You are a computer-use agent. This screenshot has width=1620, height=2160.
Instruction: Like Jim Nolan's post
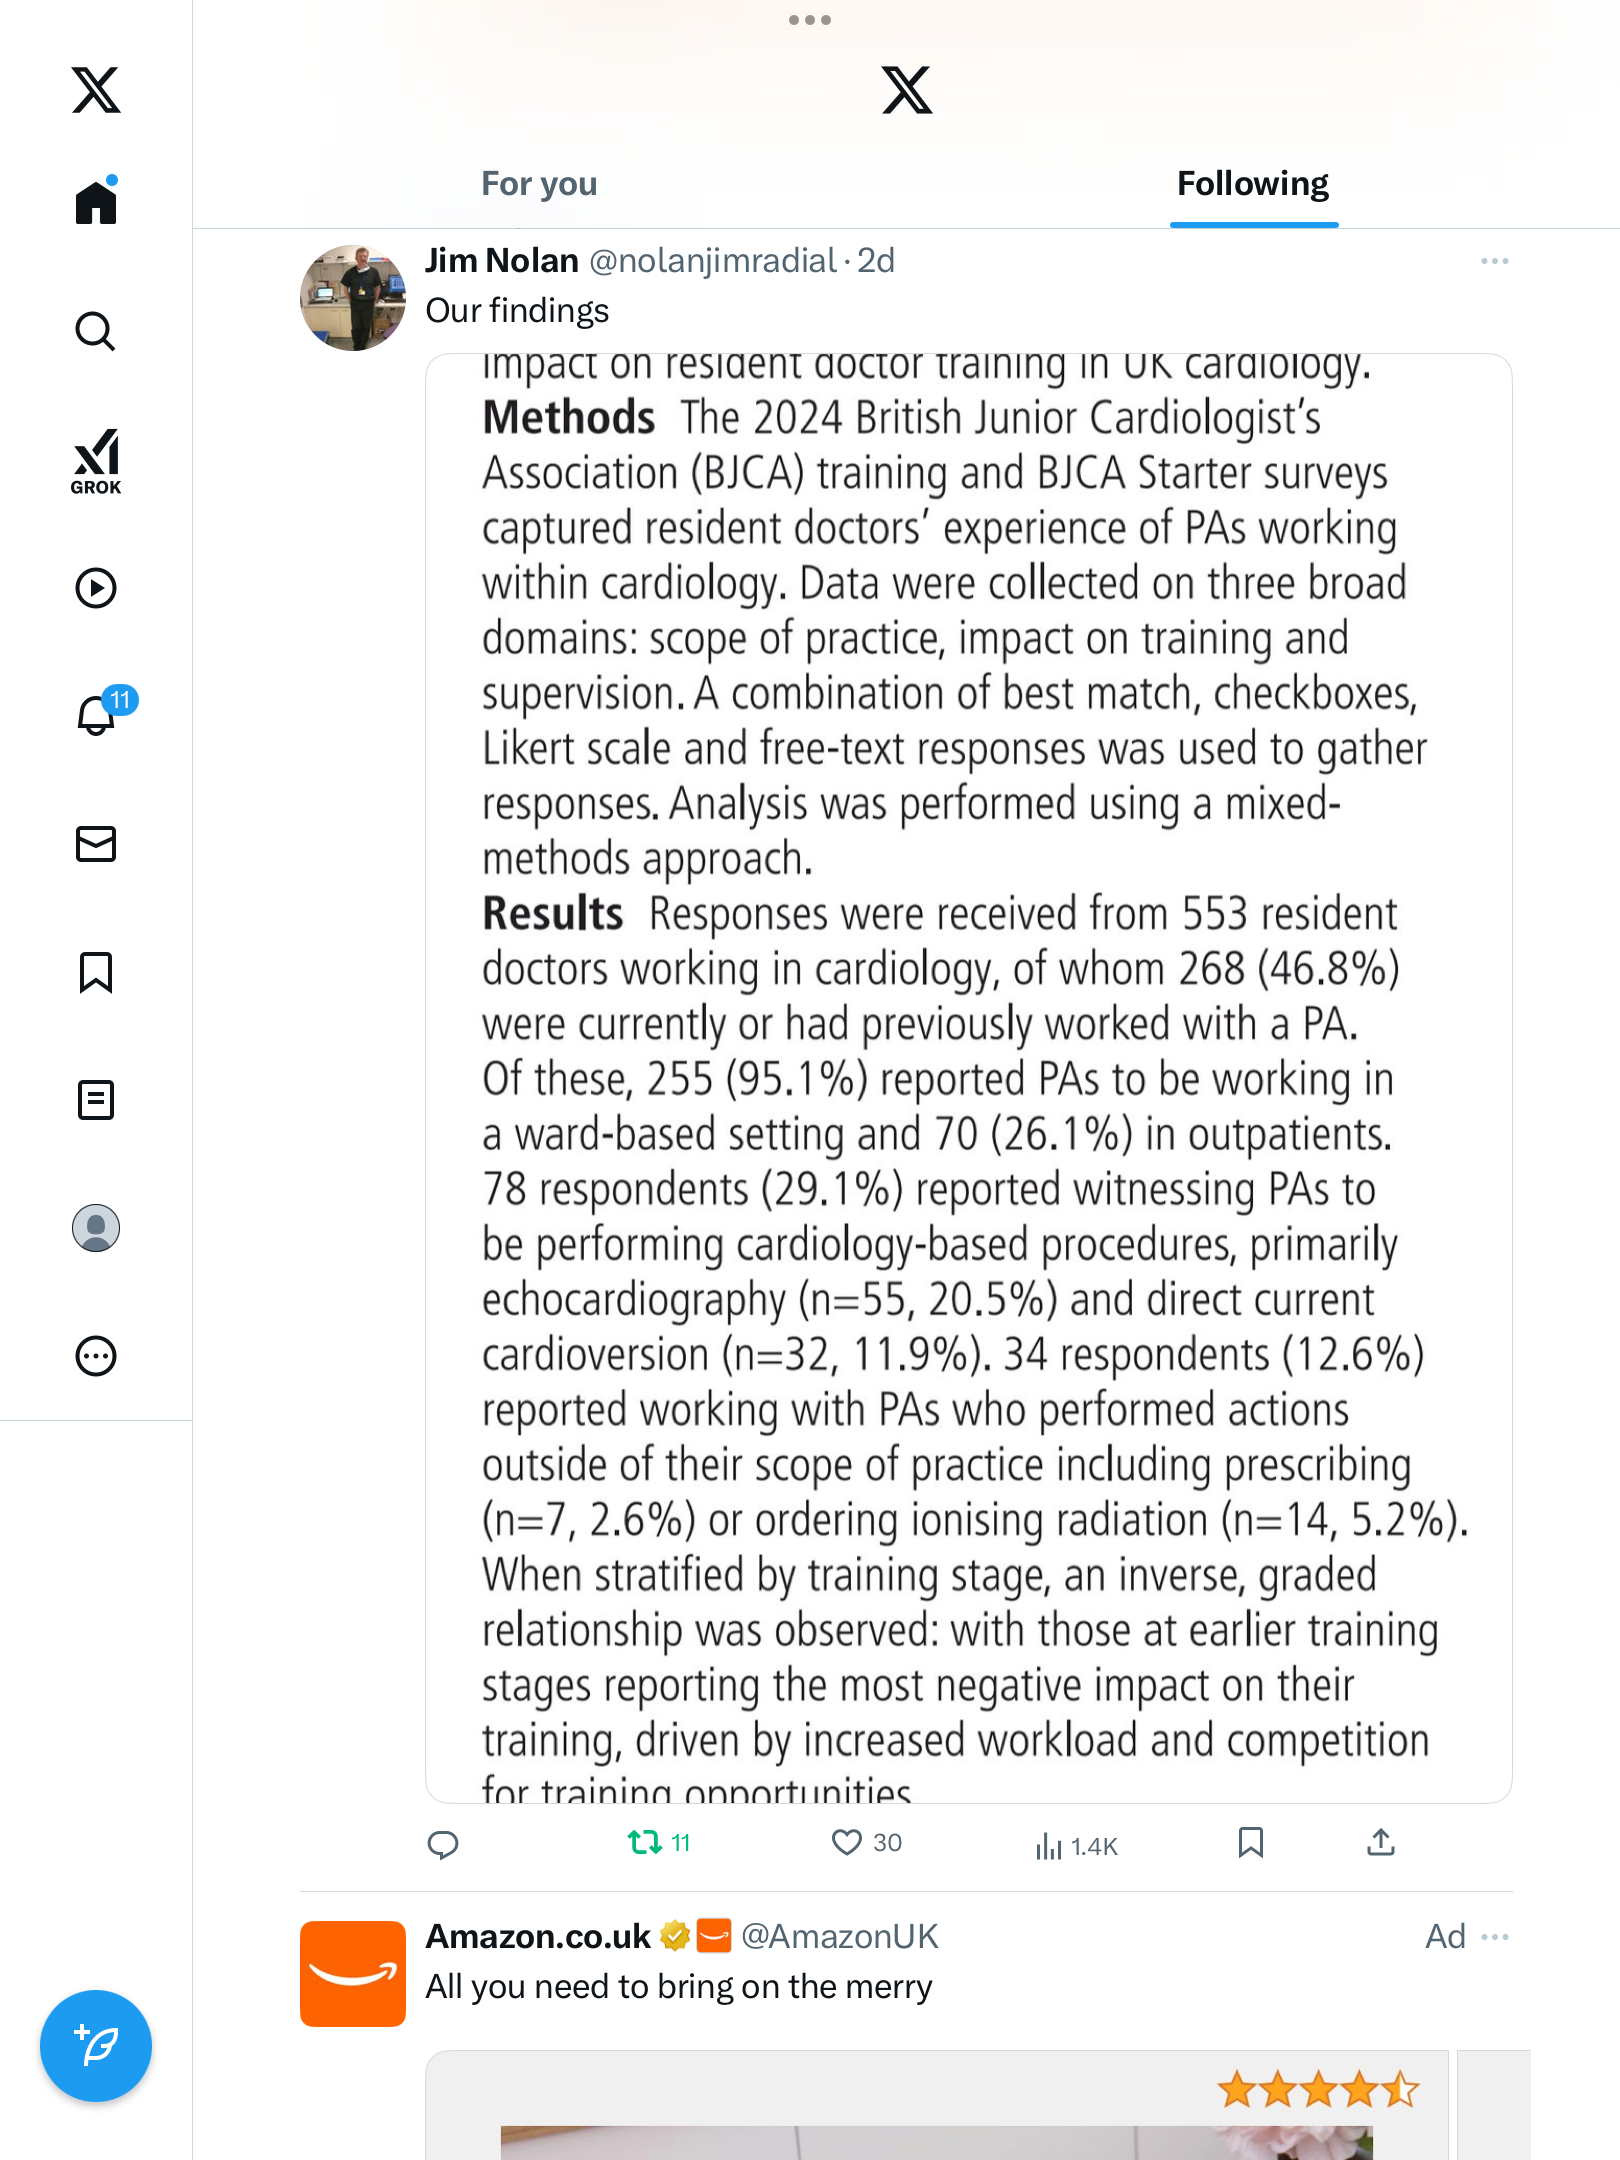[x=847, y=1842]
